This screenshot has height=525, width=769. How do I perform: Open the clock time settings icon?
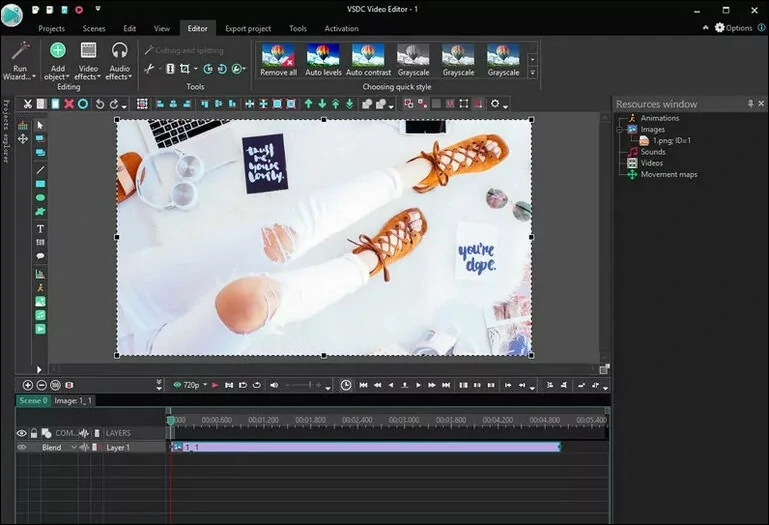pyautogui.click(x=346, y=385)
